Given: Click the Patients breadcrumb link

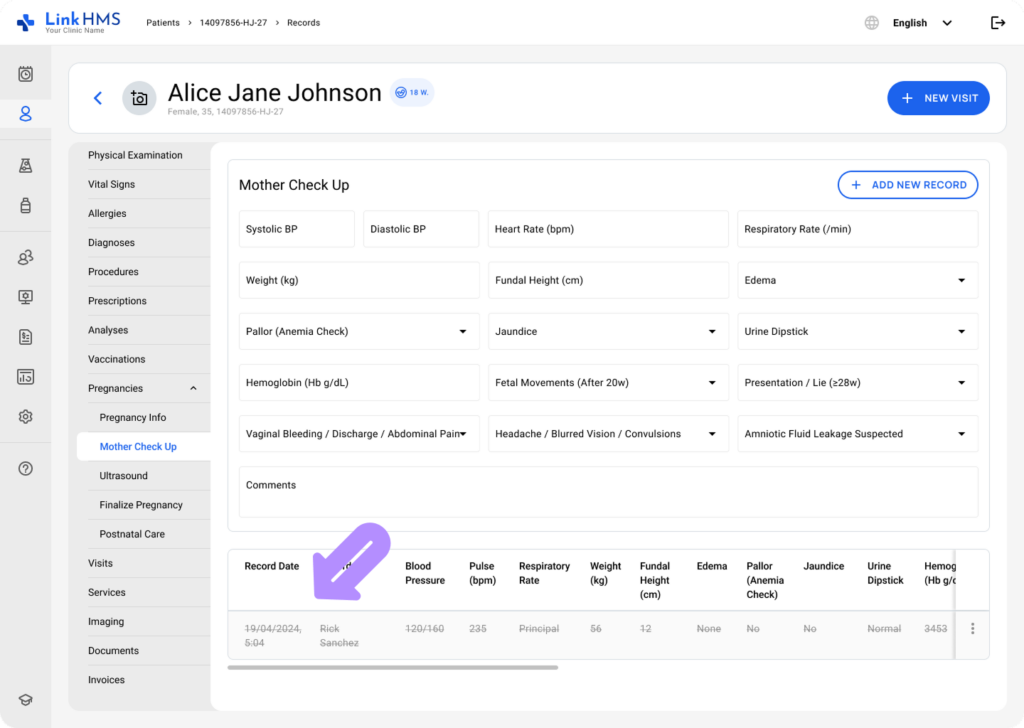Looking at the screenshot, I should 163,23.
